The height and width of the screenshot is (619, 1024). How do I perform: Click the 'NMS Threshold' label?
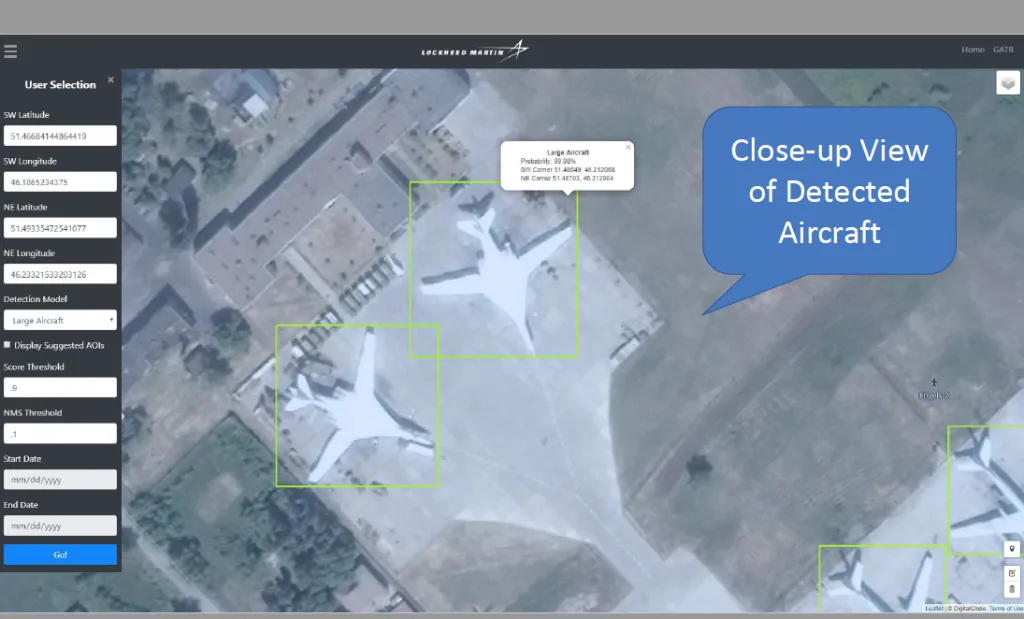point(33,413)
